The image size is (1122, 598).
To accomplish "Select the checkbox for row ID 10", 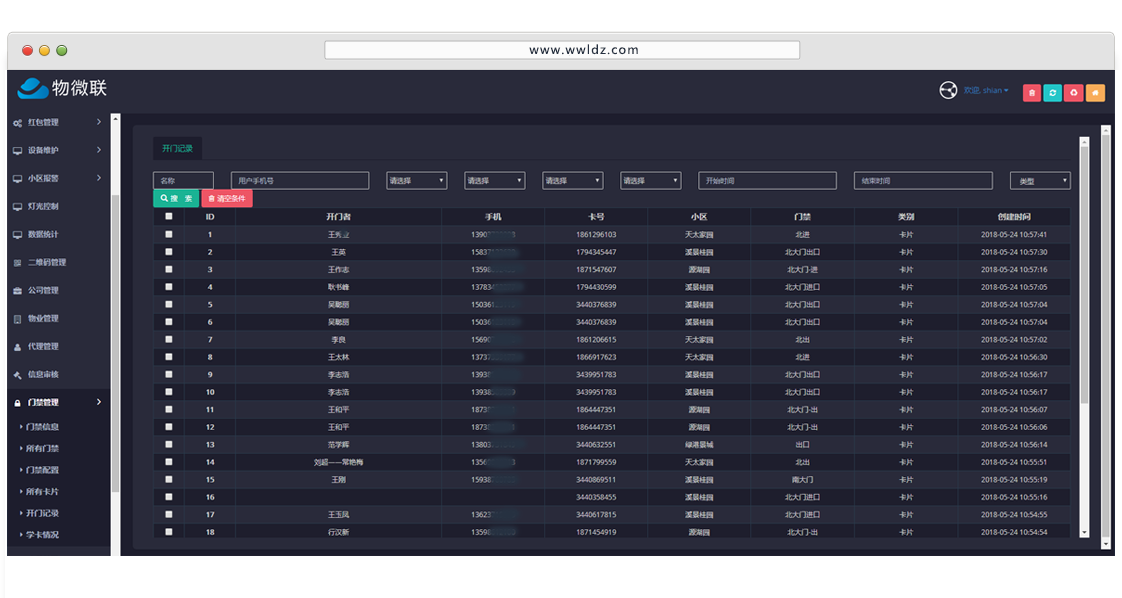I will pos(169,392).
